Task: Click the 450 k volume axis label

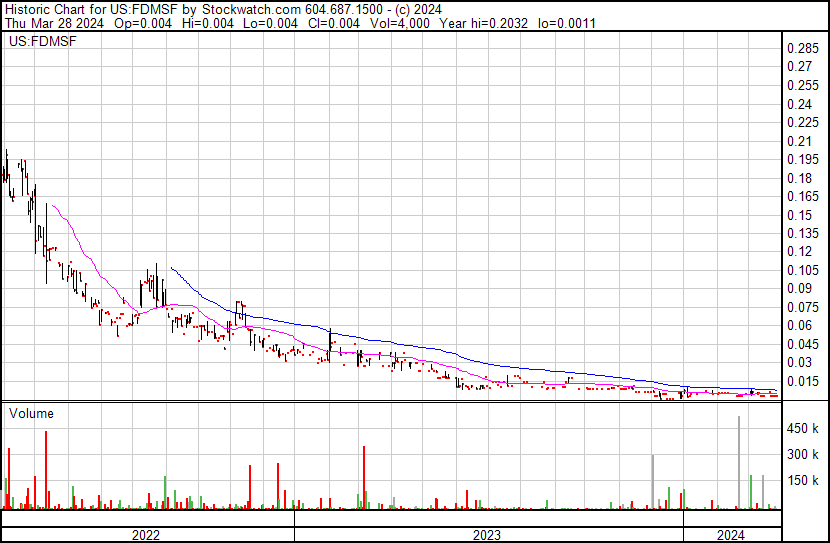Action: [803, 429]
